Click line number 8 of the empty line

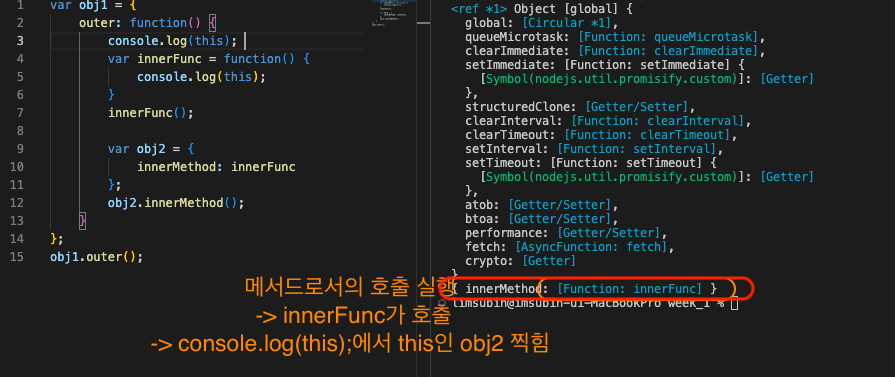pos(21,131)
